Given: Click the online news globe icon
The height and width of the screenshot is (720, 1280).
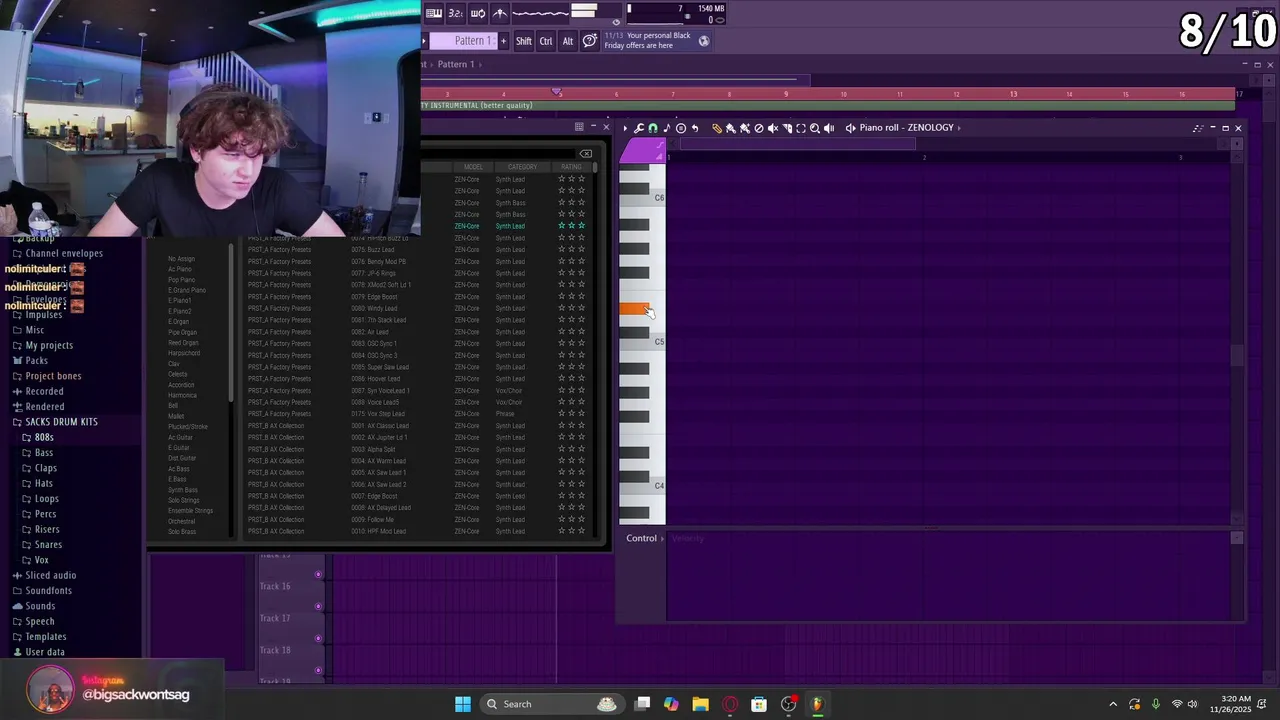Looking at the screenshot, I should tap(704, 41).
